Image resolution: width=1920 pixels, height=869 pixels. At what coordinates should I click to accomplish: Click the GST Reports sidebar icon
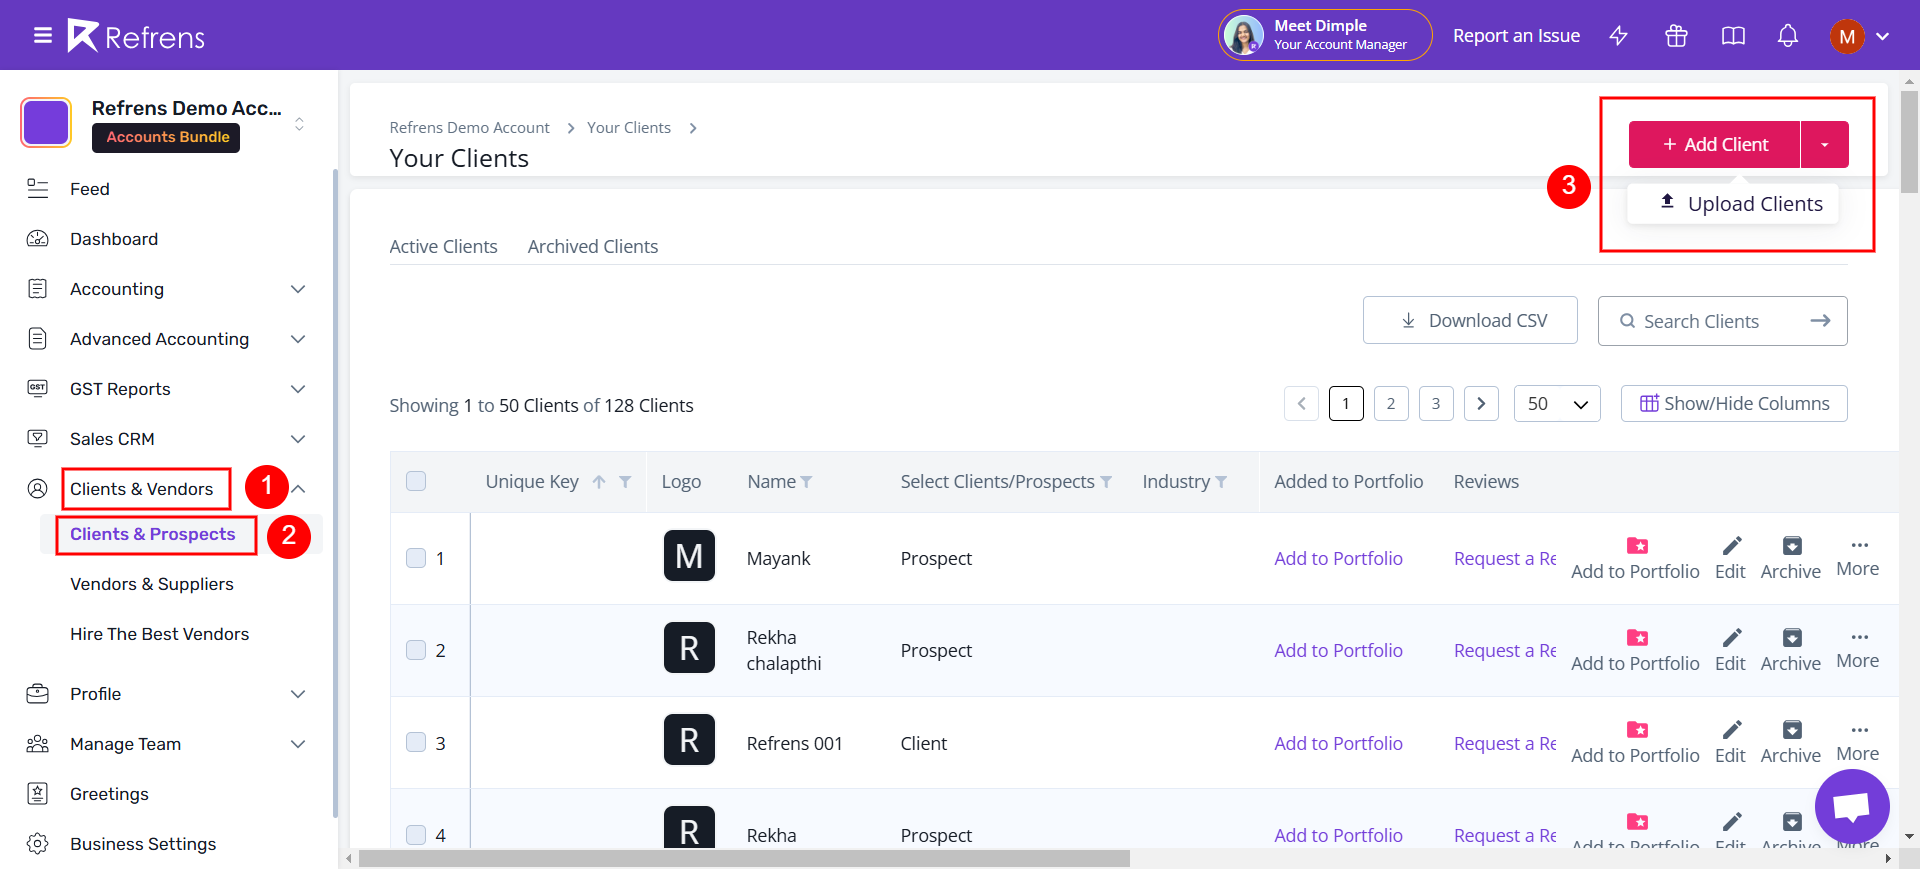click(x=38, y=389)
